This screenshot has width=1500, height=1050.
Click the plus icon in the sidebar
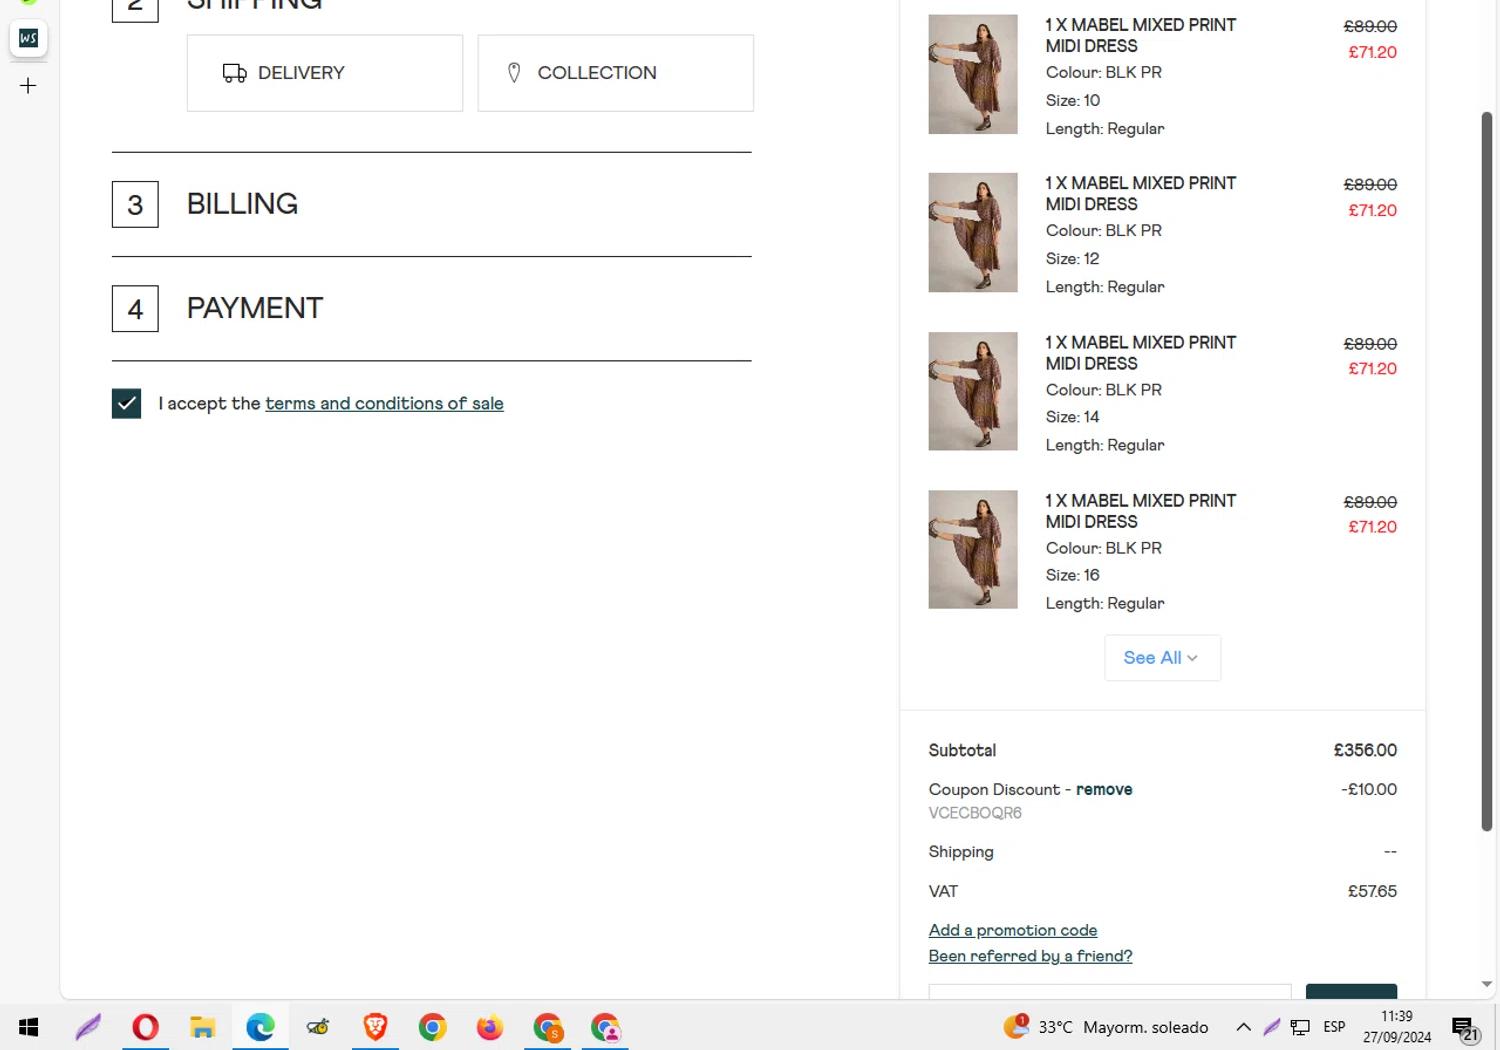(x=28, y=86)
